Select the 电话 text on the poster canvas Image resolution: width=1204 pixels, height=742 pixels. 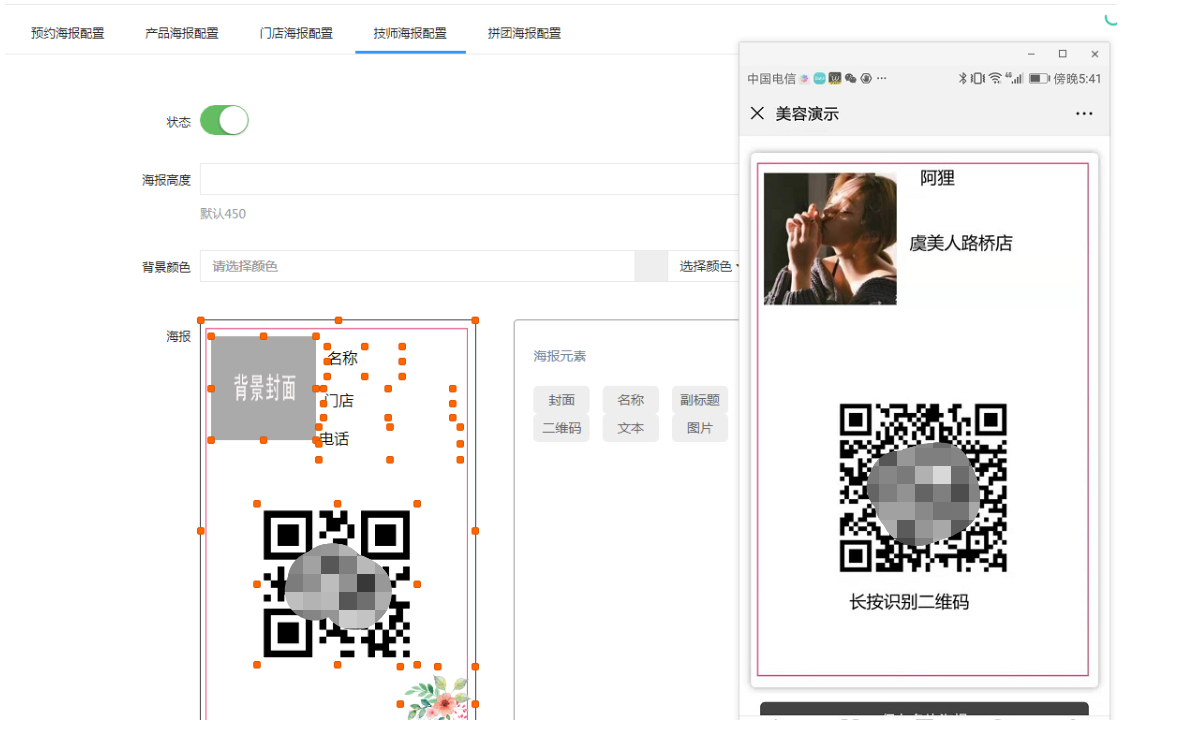[x=334, y=439]
